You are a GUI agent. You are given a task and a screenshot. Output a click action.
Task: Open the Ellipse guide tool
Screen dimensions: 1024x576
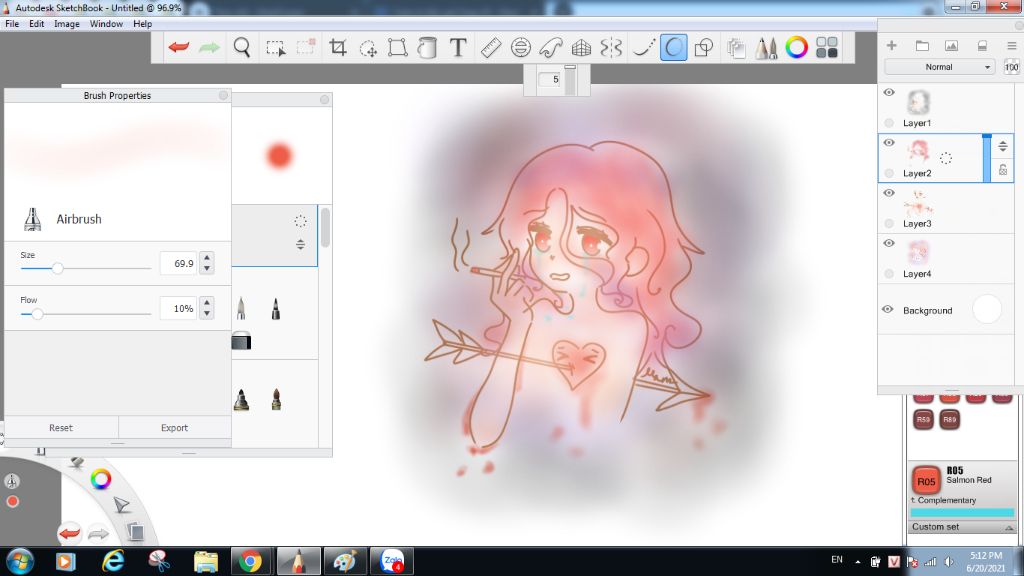pyautogui.click(x=520, y=47)
